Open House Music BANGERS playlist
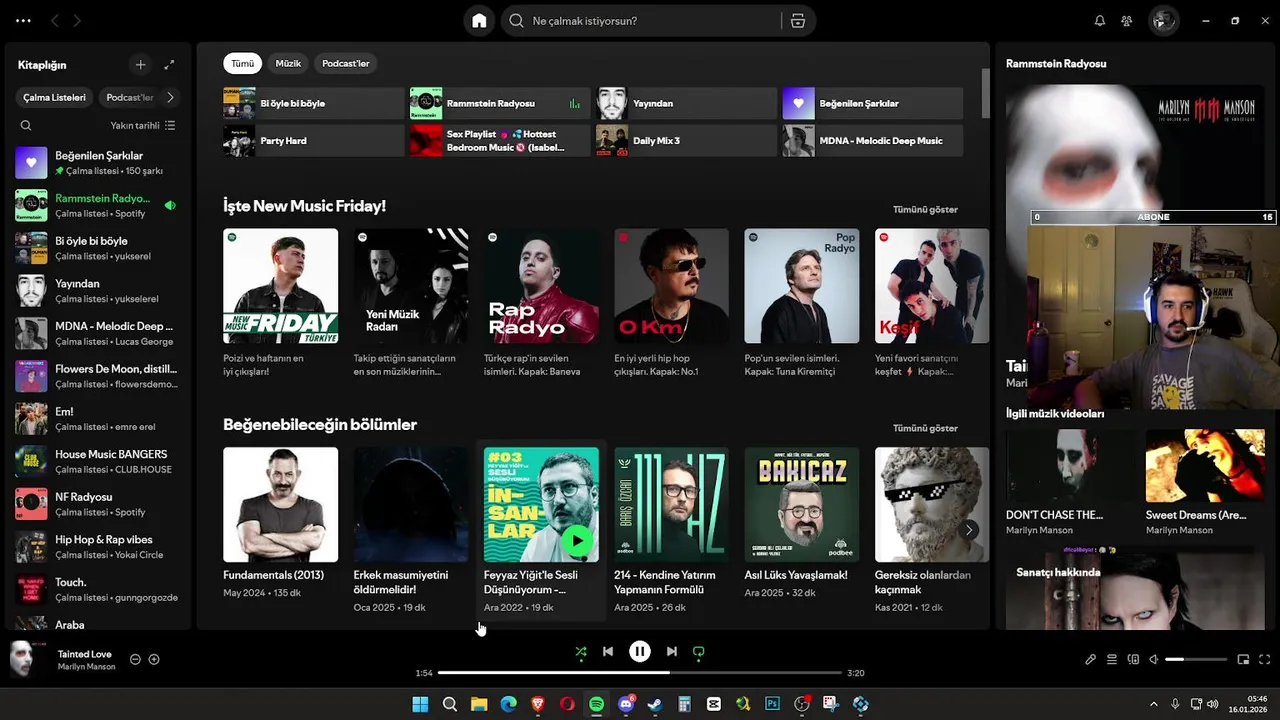 pos(98,461)
